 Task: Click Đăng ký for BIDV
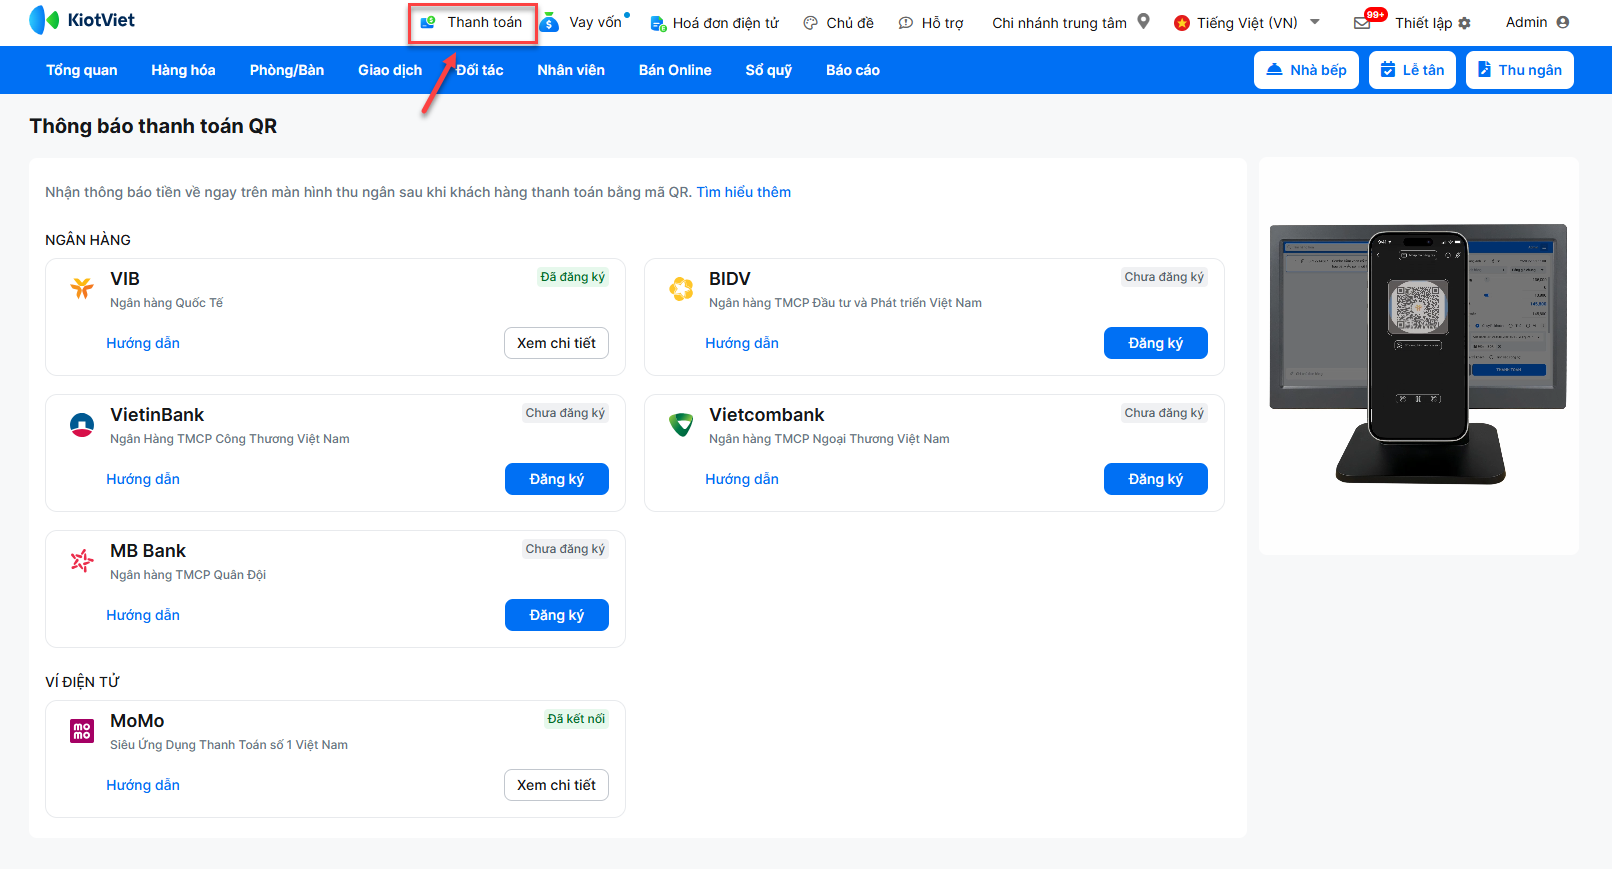[x=1156, y=343]
